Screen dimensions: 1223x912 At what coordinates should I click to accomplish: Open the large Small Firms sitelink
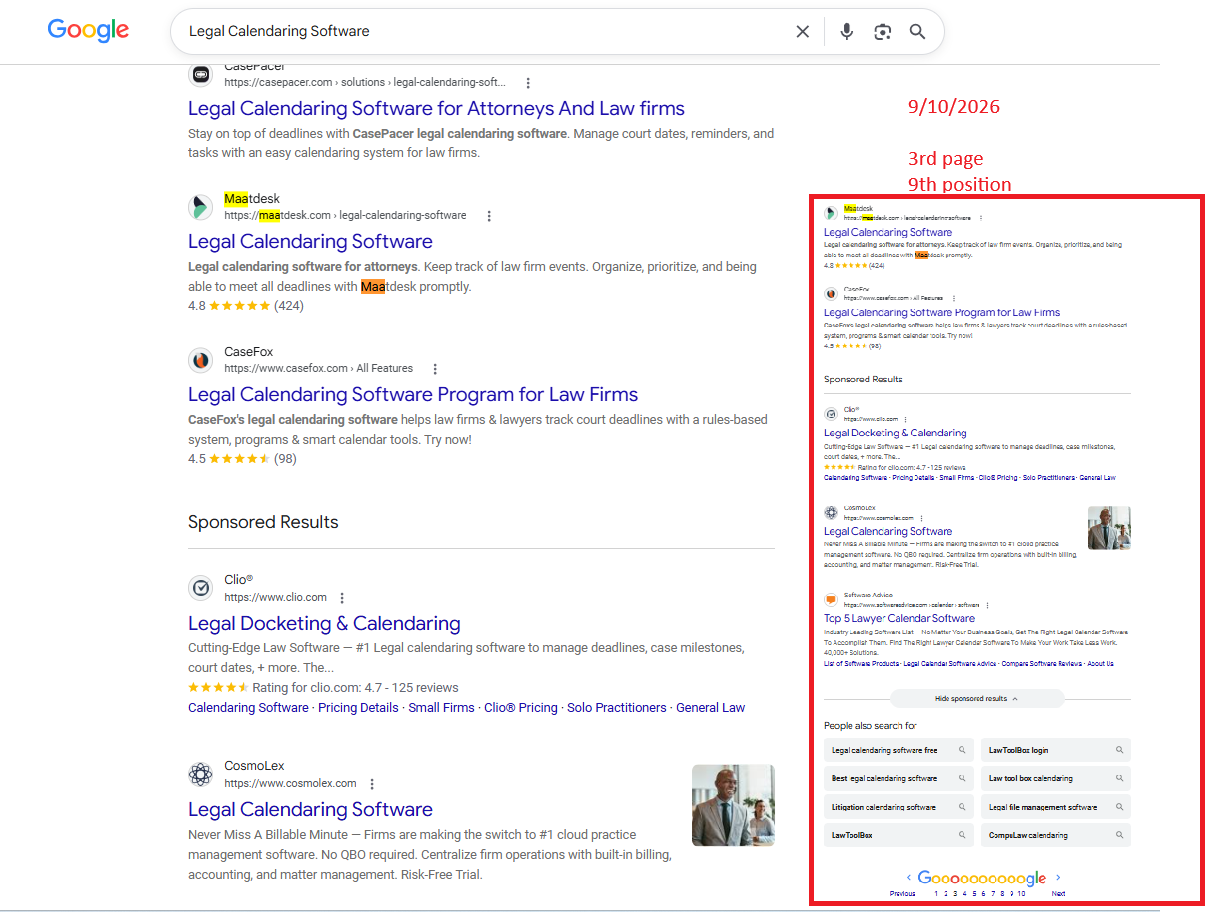tap(441, 707)
